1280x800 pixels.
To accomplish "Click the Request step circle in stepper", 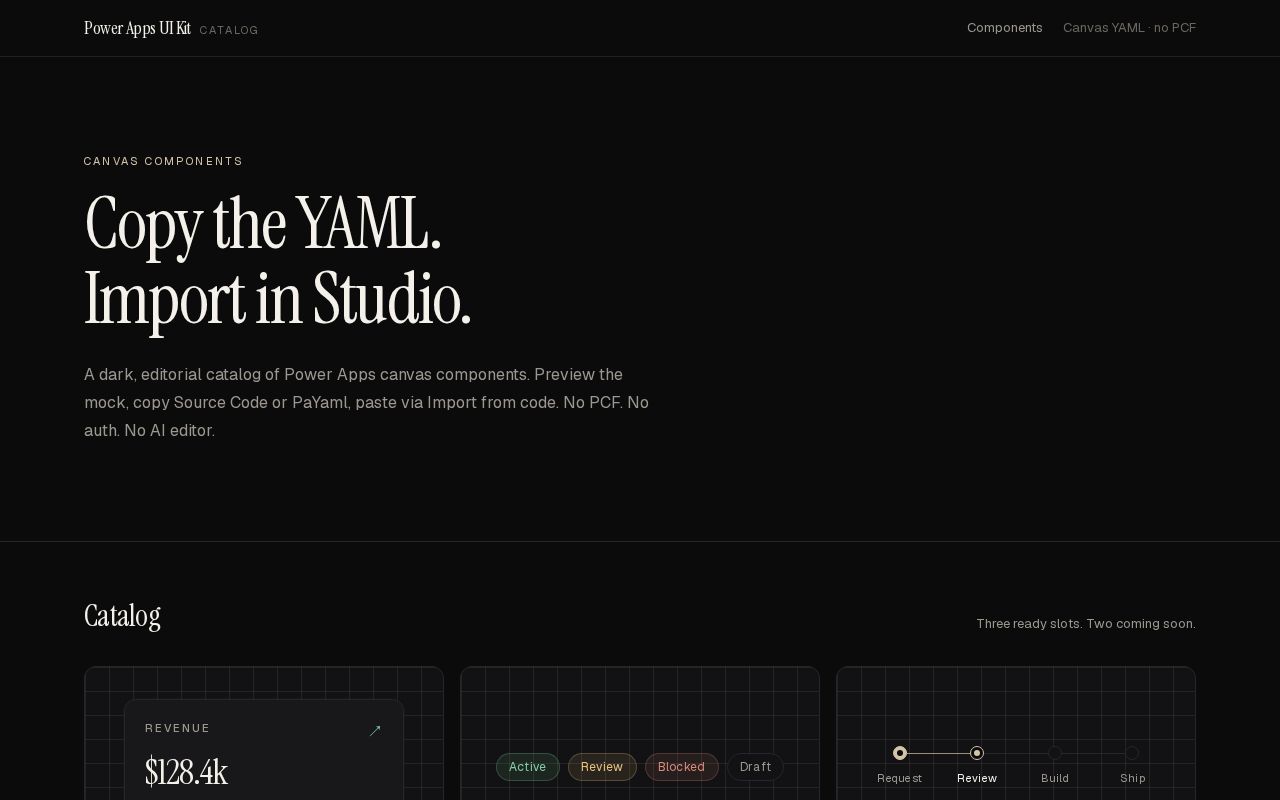I will point(900,753).
